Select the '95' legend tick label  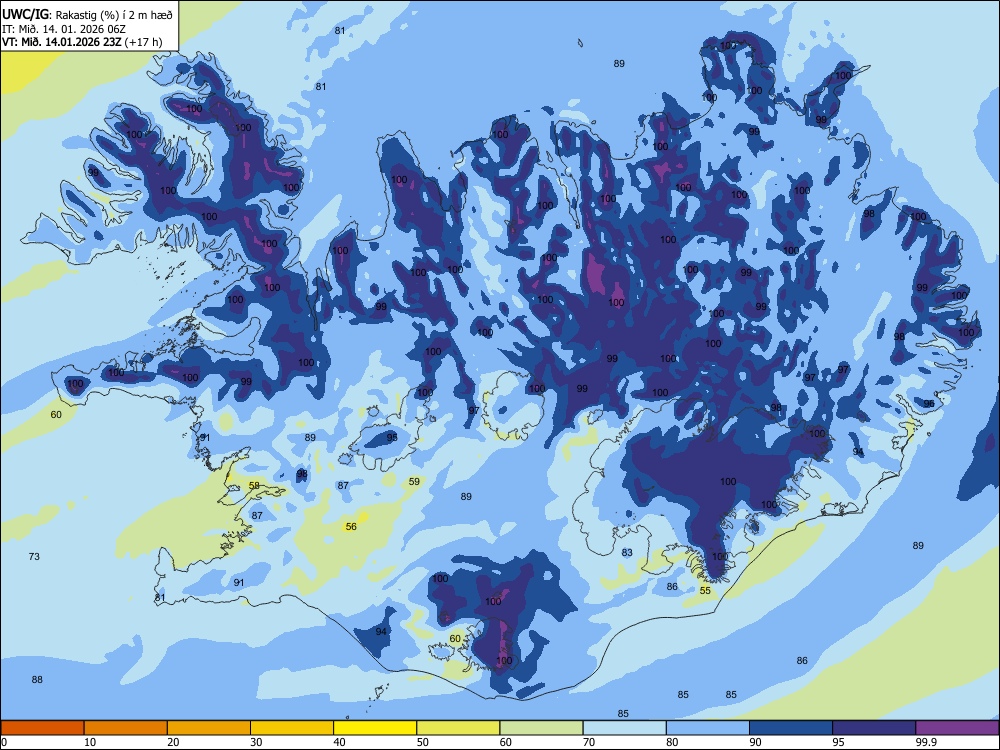pyautogui.click(x=838, y=742)
